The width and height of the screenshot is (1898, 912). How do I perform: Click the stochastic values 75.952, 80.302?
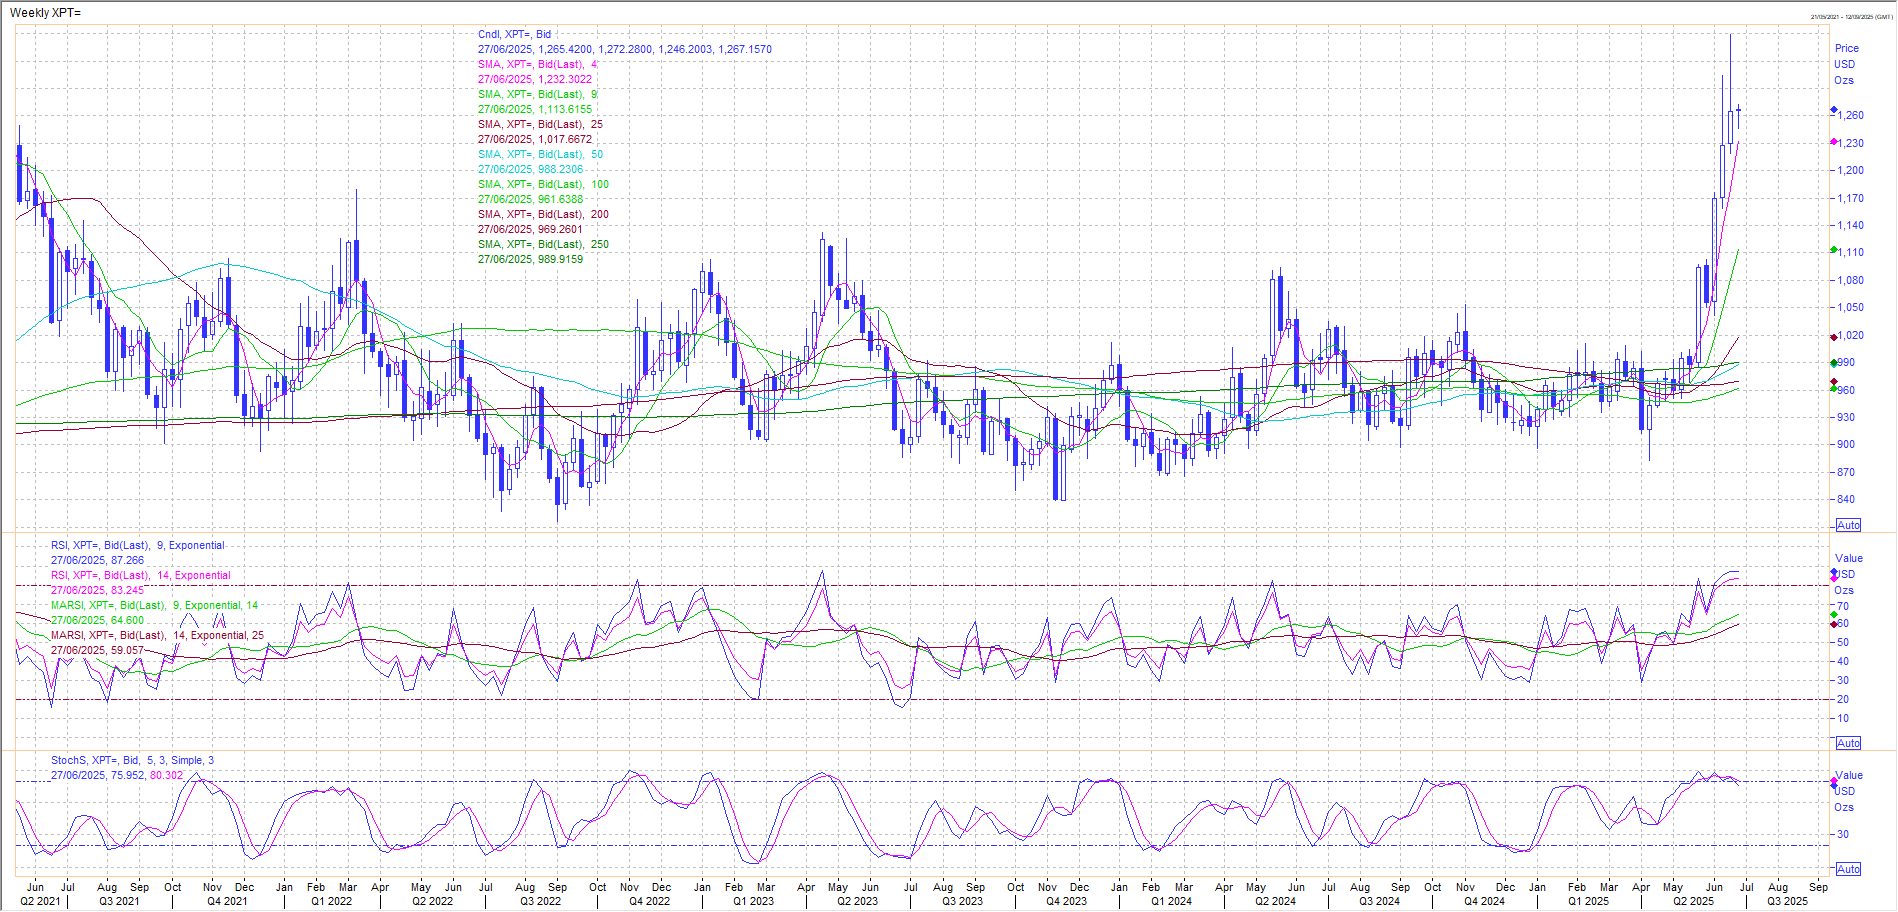pyautogui.click(x=148, y=775)
